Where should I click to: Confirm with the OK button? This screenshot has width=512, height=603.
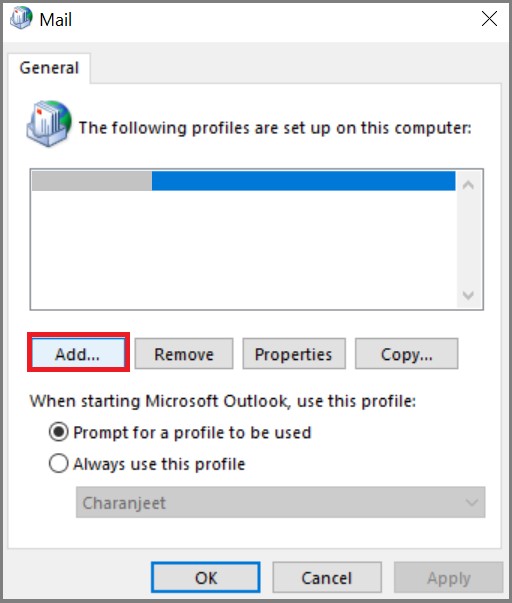click(206, 577)
